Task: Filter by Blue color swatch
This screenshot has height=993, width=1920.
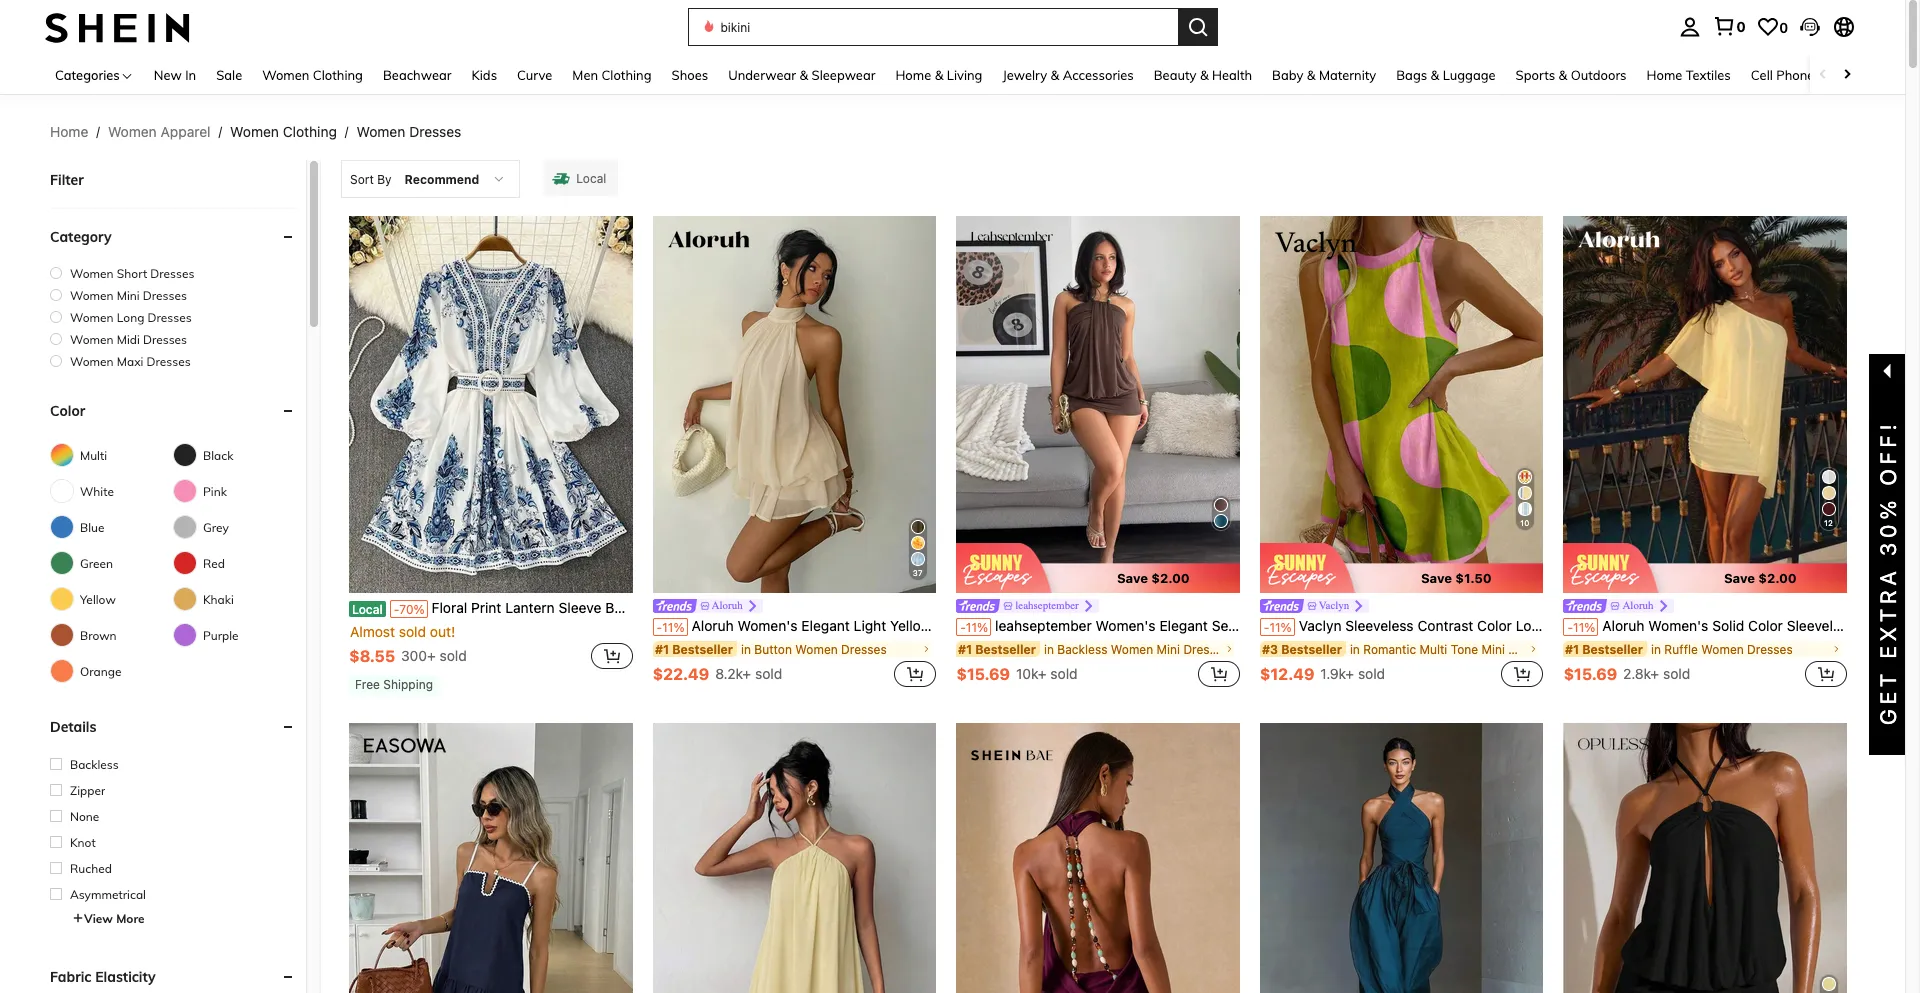Action: coord(62,527)
